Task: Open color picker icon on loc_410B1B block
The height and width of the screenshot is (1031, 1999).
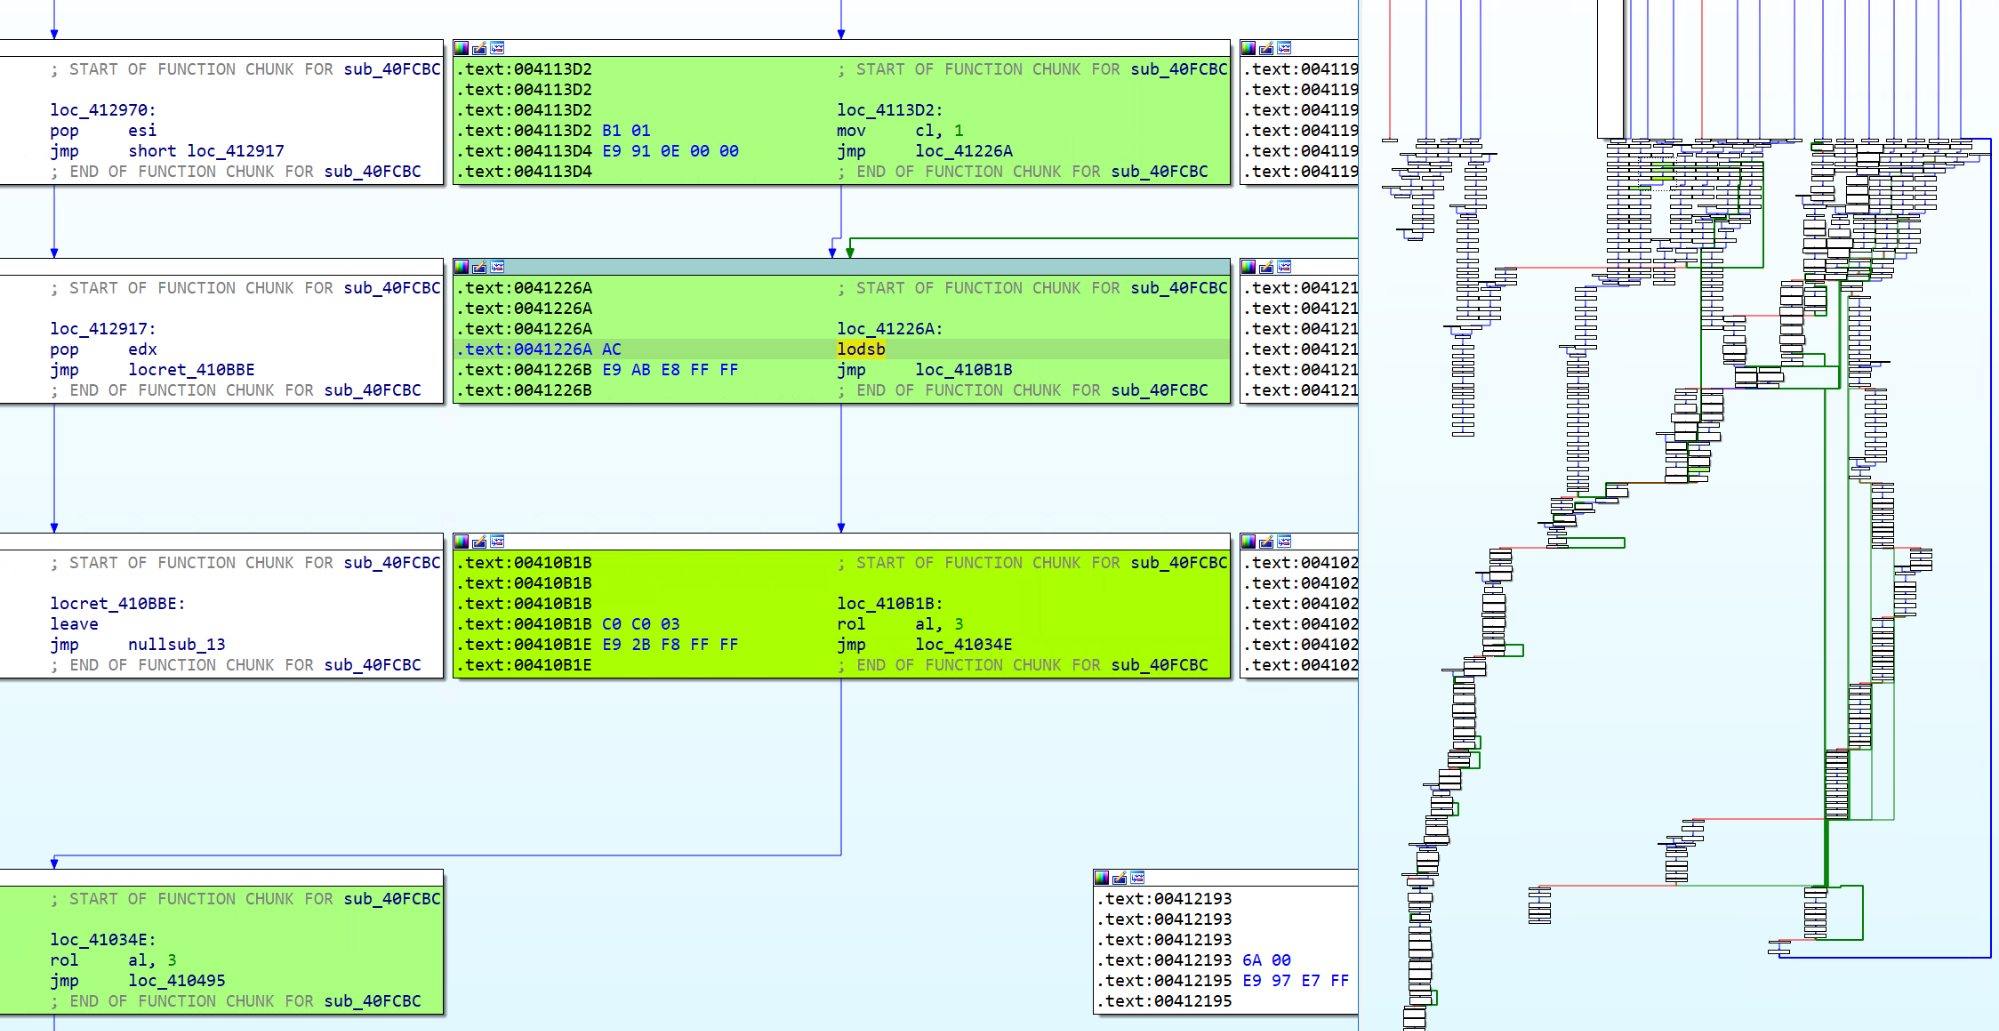Action: pyautogui.click(x=461, y=541)
